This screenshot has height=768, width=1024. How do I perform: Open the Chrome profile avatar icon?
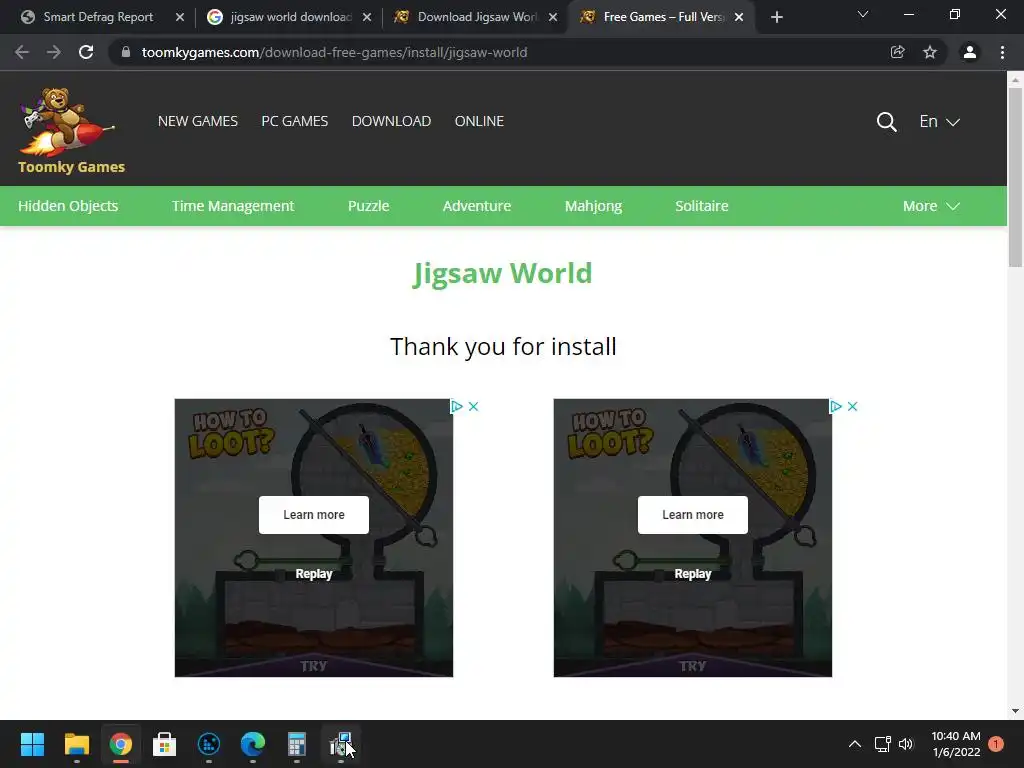[970, 52]
